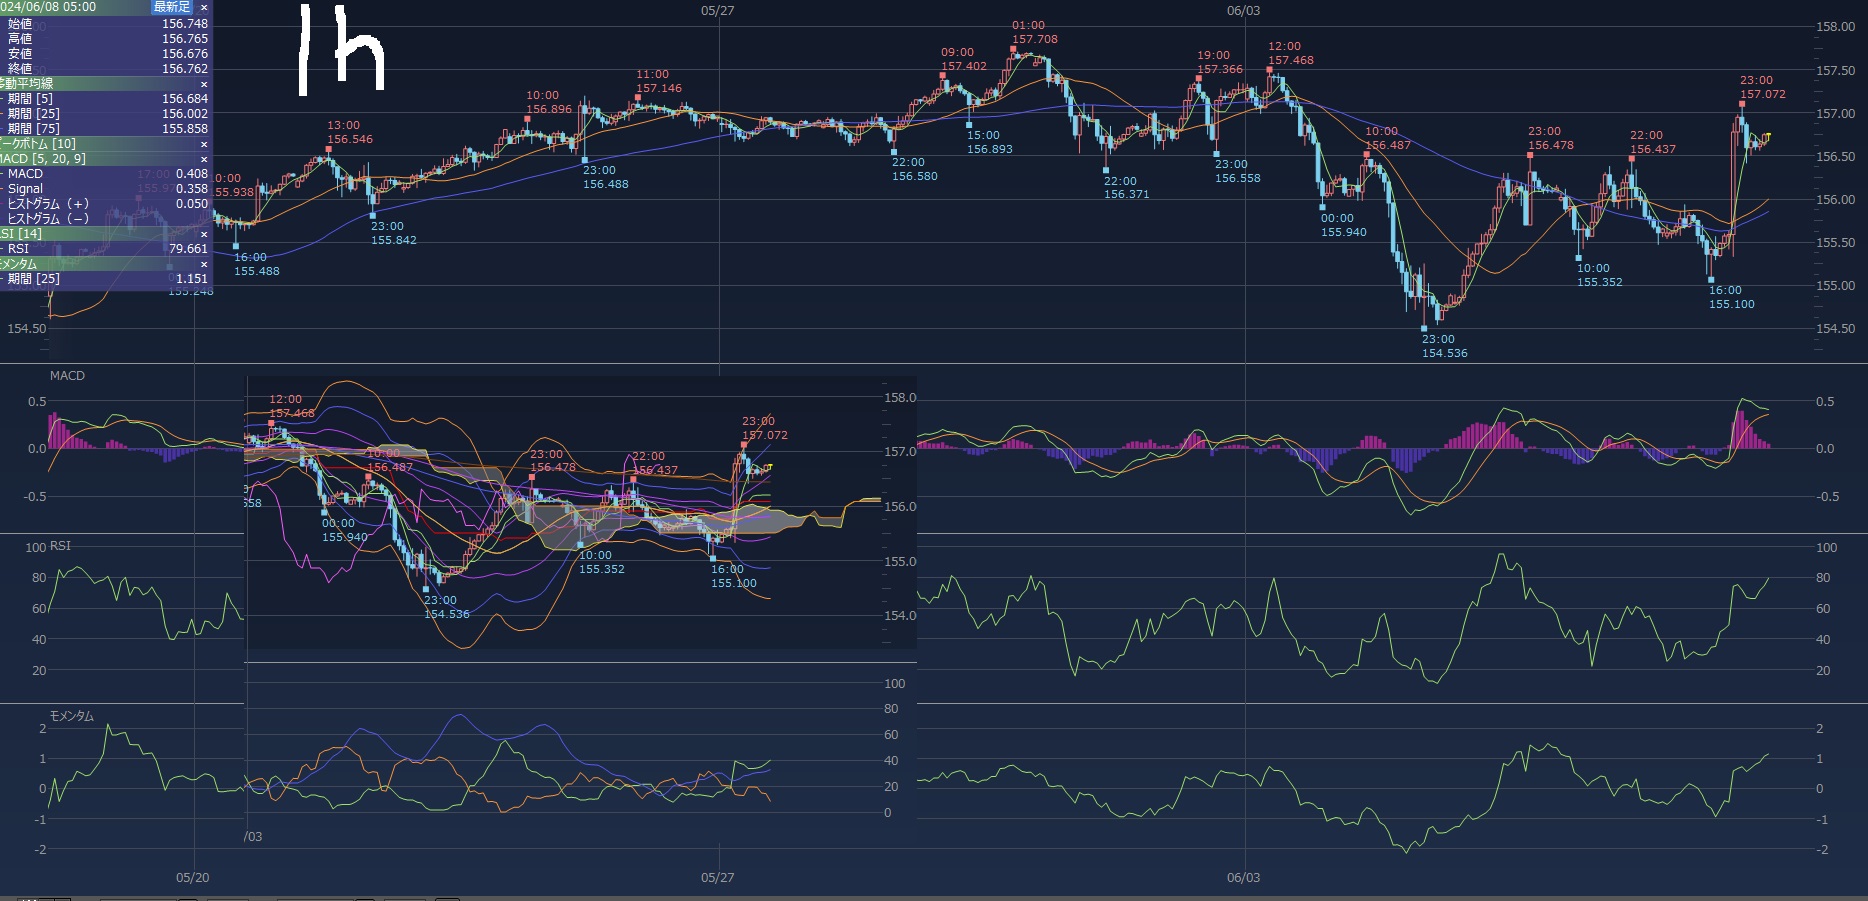Remove the ピークボトム [10] indicator
Screen dimensions: 1868x901
pos(204,144)
